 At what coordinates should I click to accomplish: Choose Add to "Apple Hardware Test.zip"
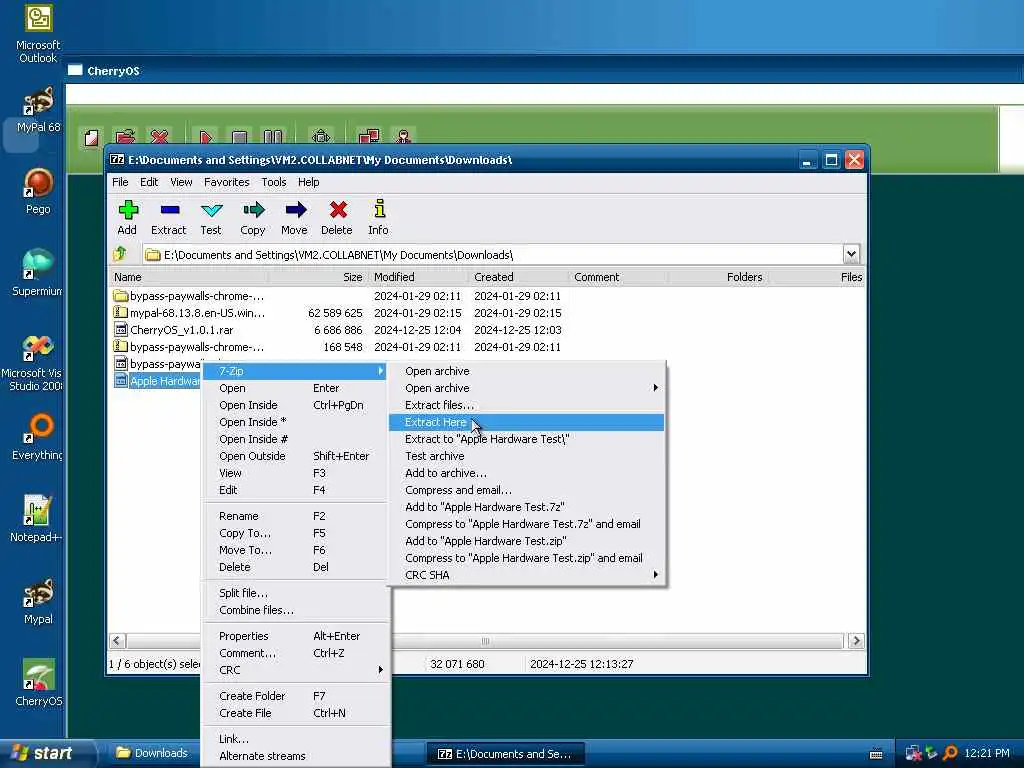526,541
